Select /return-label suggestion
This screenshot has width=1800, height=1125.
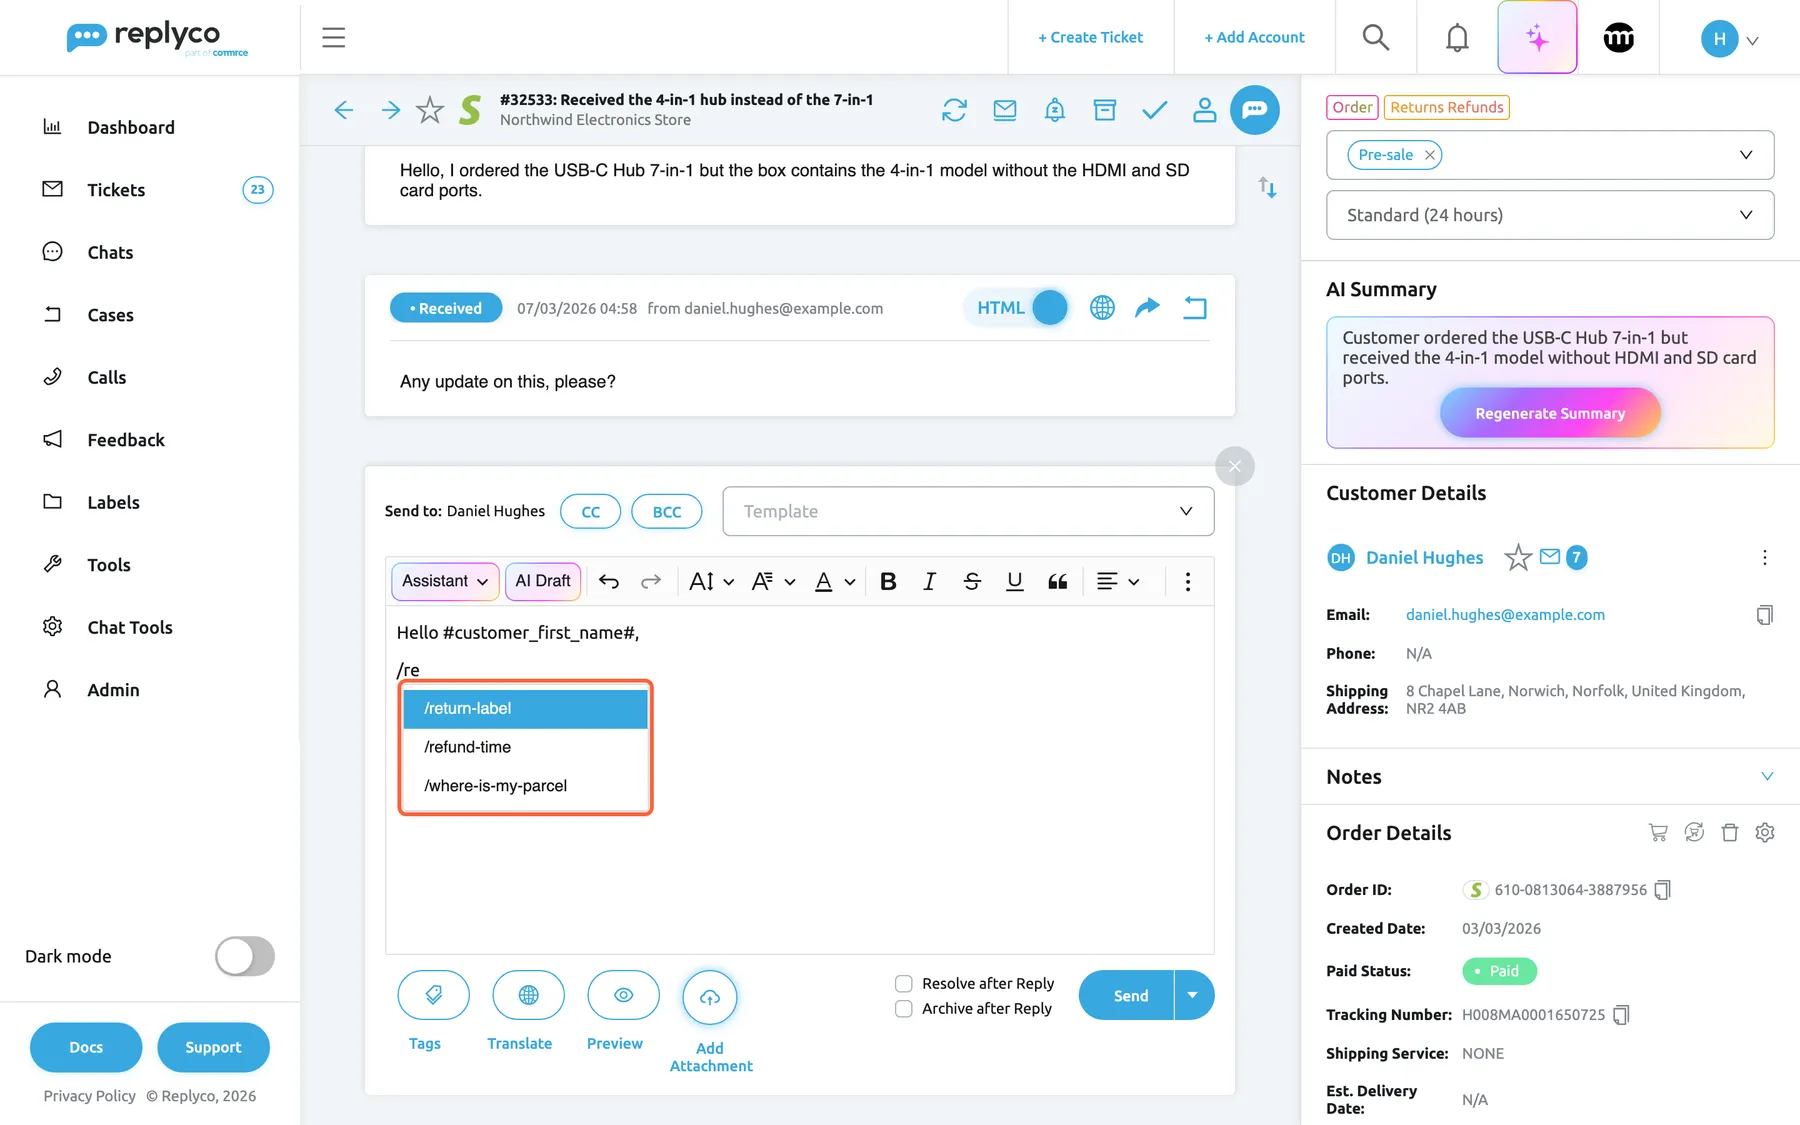click(525, 709)
